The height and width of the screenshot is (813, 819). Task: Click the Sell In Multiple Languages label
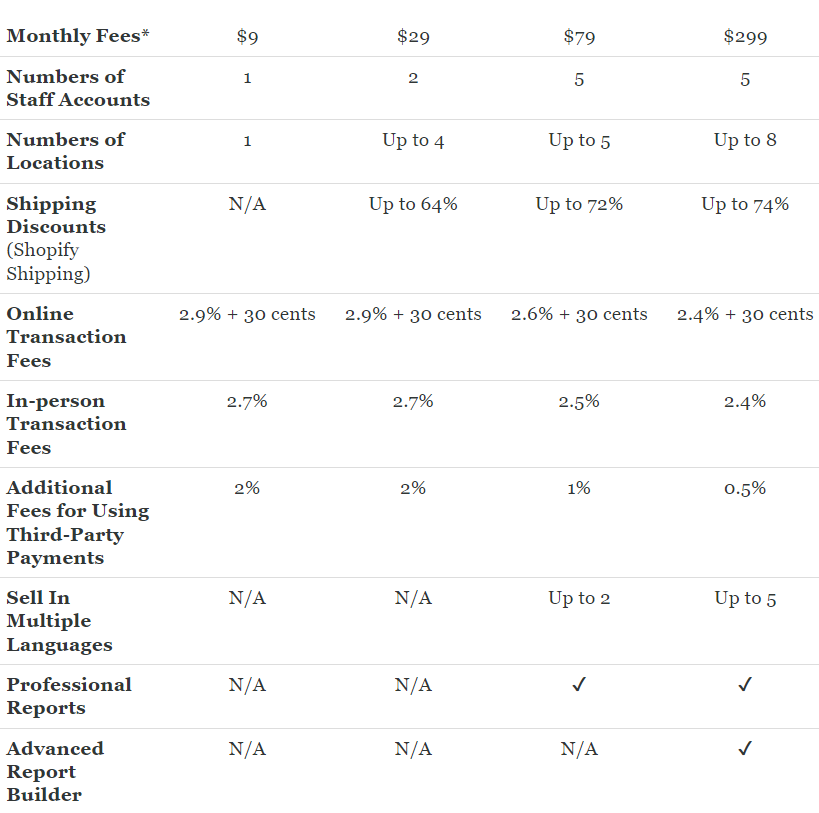coord(59,621)
